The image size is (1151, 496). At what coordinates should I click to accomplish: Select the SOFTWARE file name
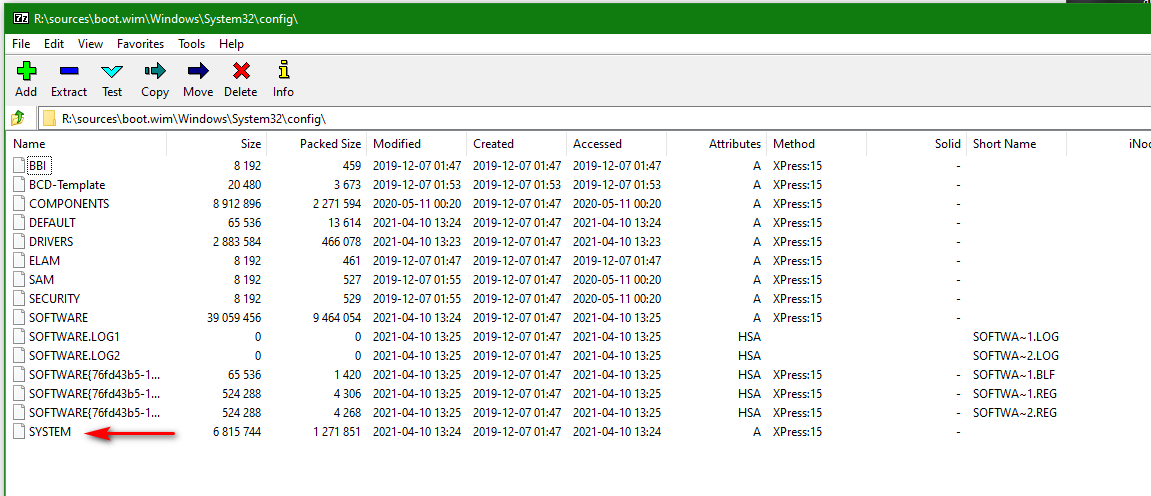pos(58,318)
